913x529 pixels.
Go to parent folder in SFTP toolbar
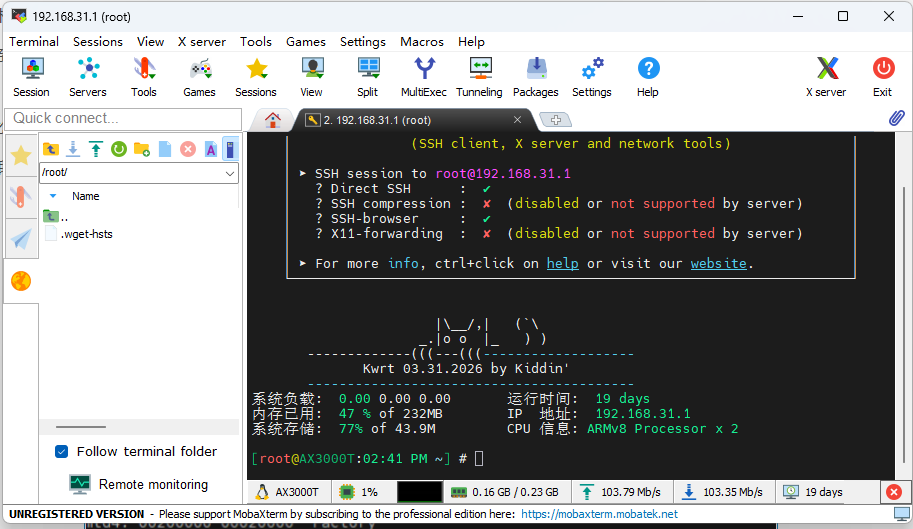coord(51,150)
